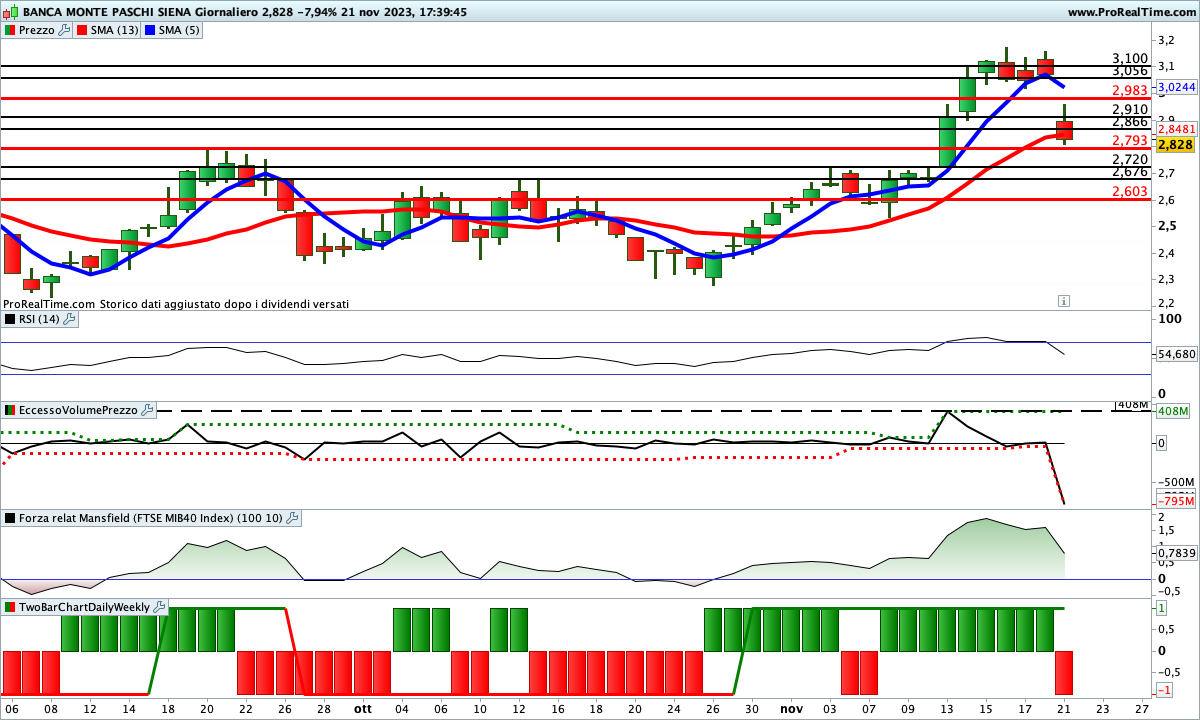Select the EccessoVolumePrezzo indicator label

(78, 410)
